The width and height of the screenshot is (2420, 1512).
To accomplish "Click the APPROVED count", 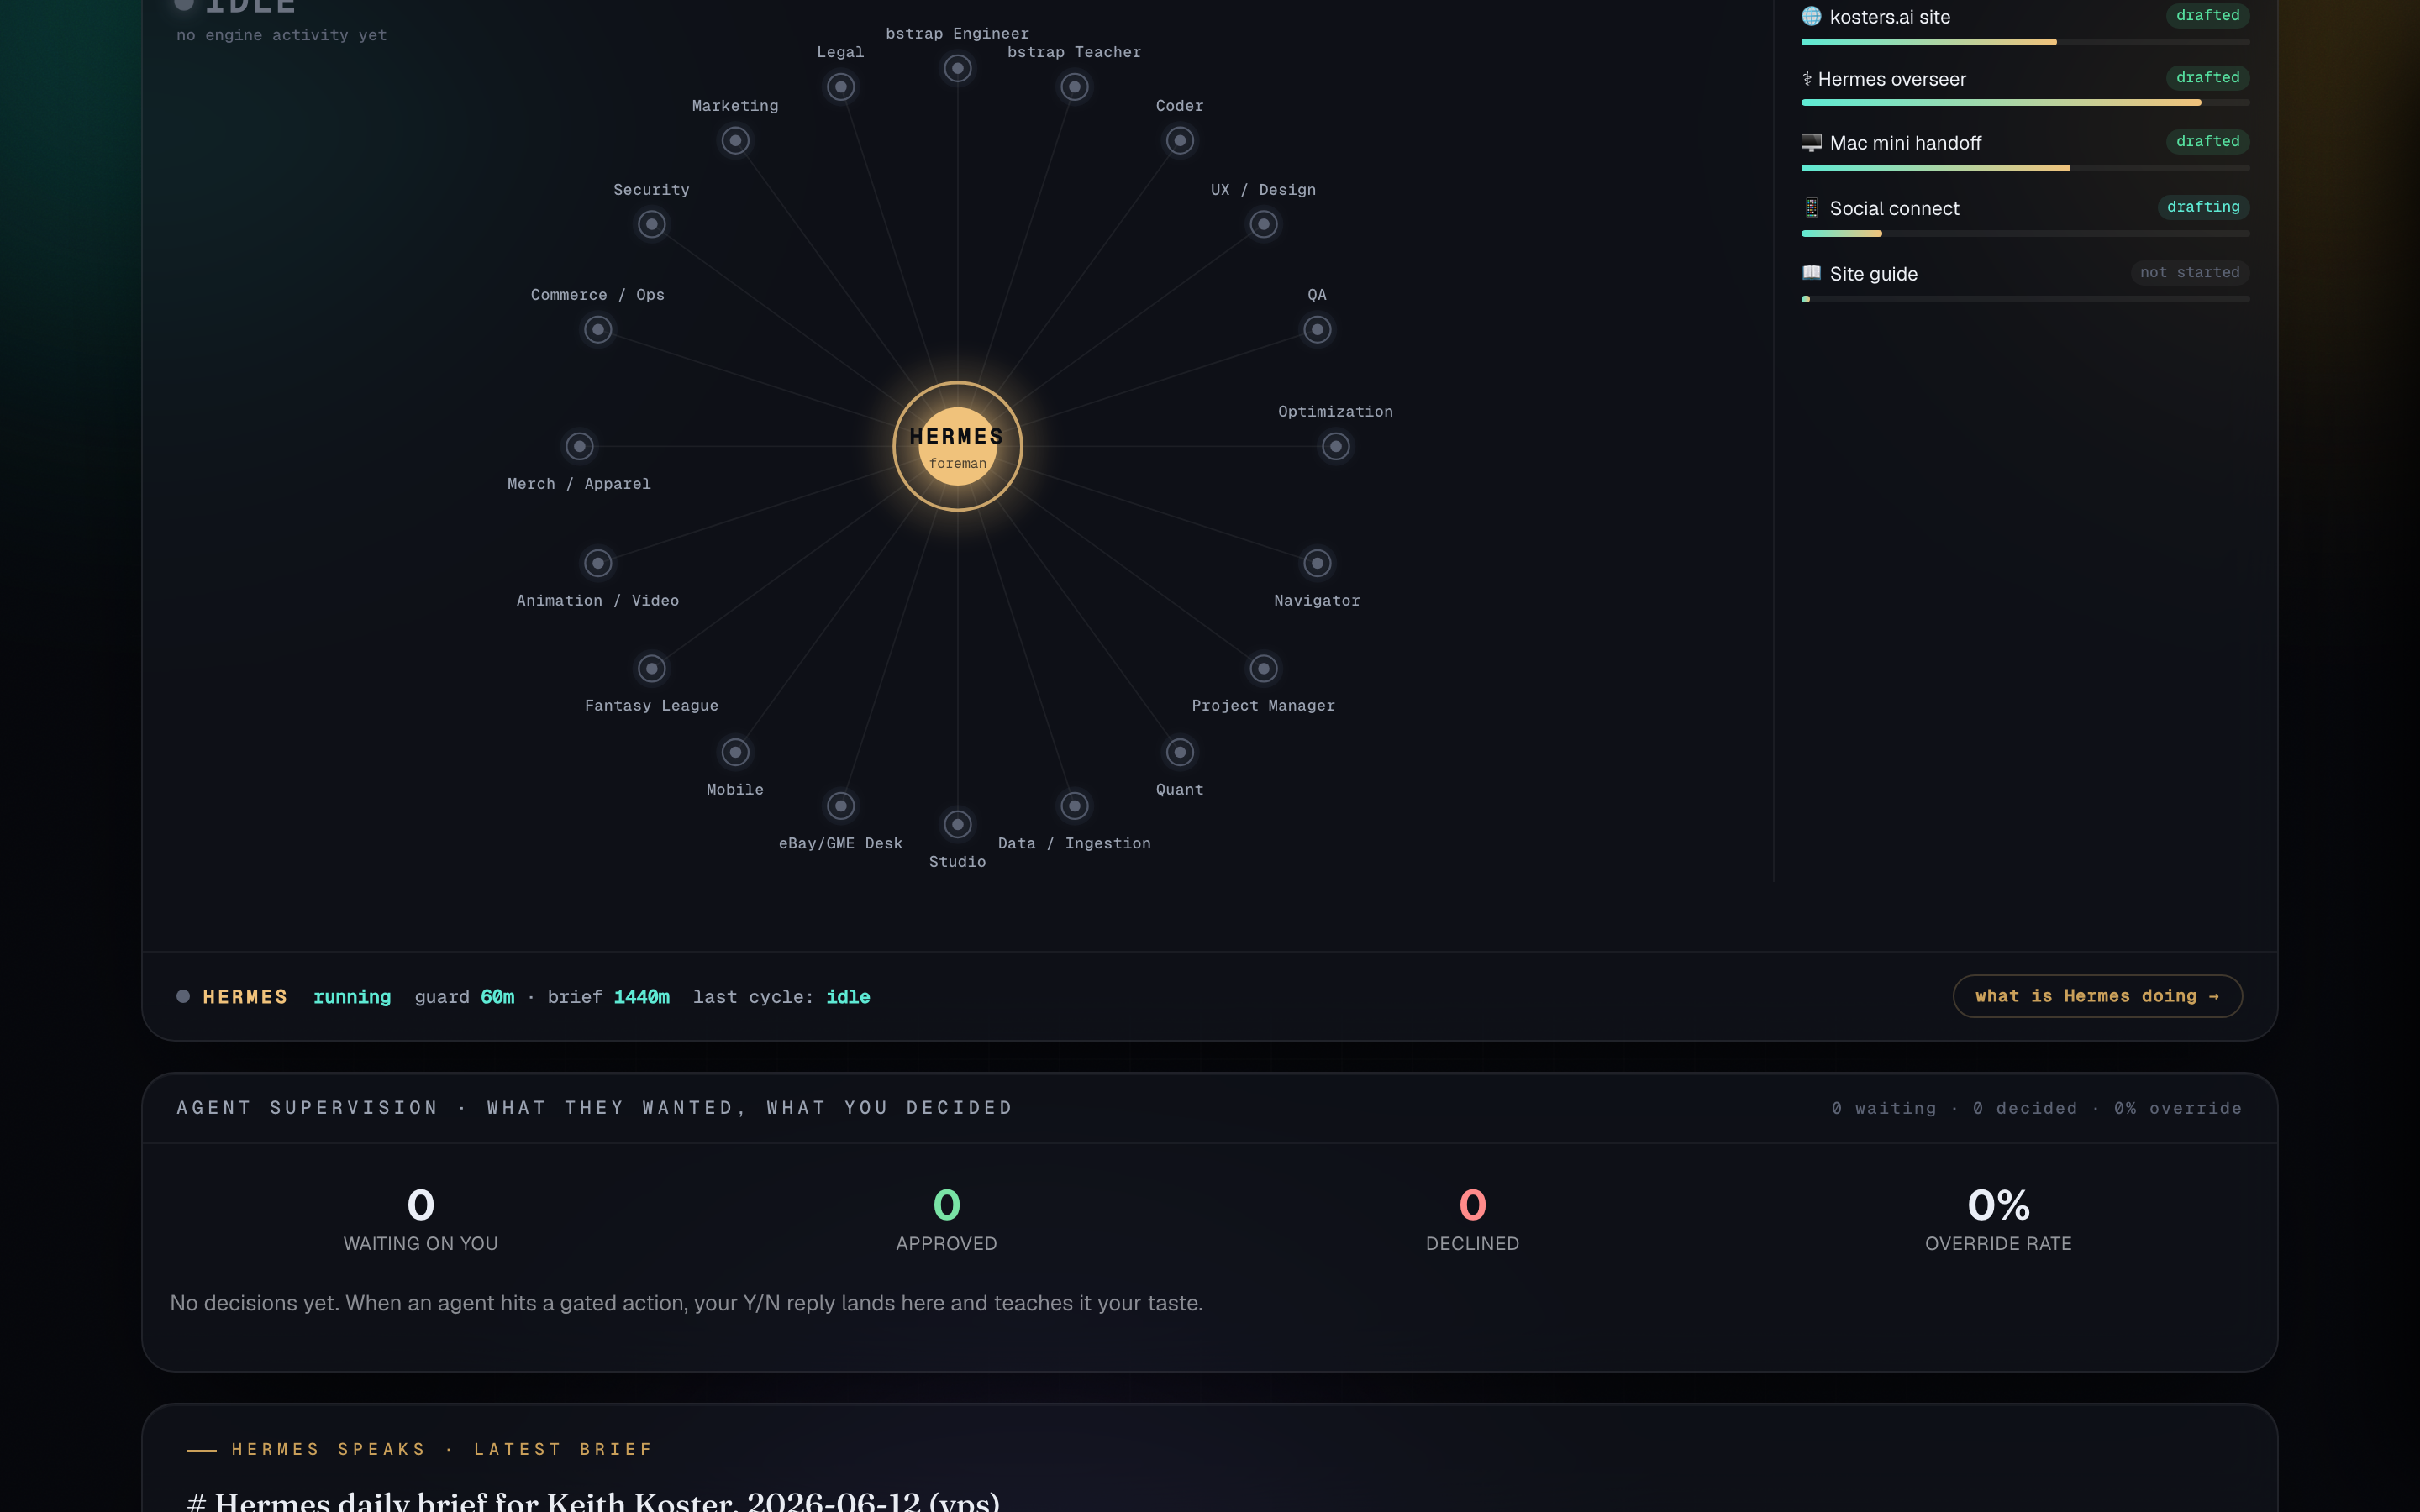I will pyautogui.click(x=946, y=1205).
